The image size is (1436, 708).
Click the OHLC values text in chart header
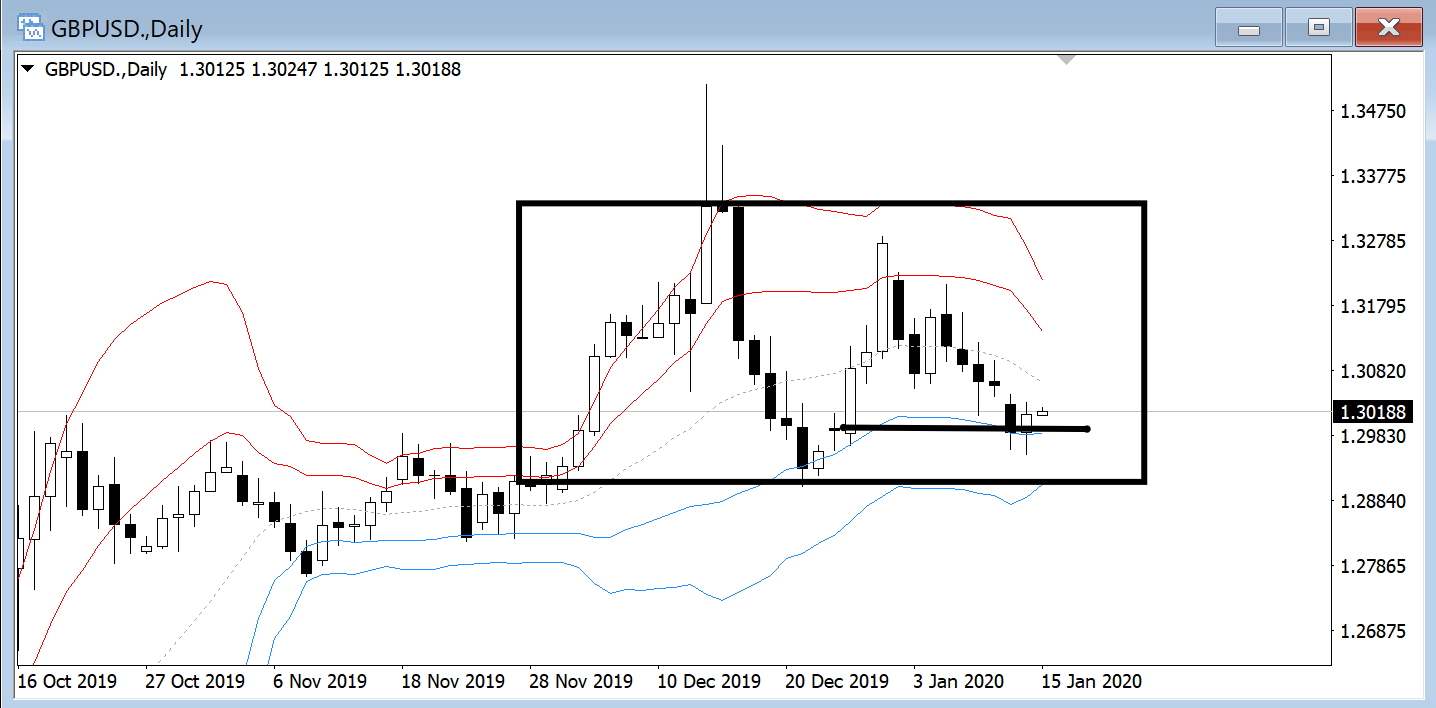[320, 70]
